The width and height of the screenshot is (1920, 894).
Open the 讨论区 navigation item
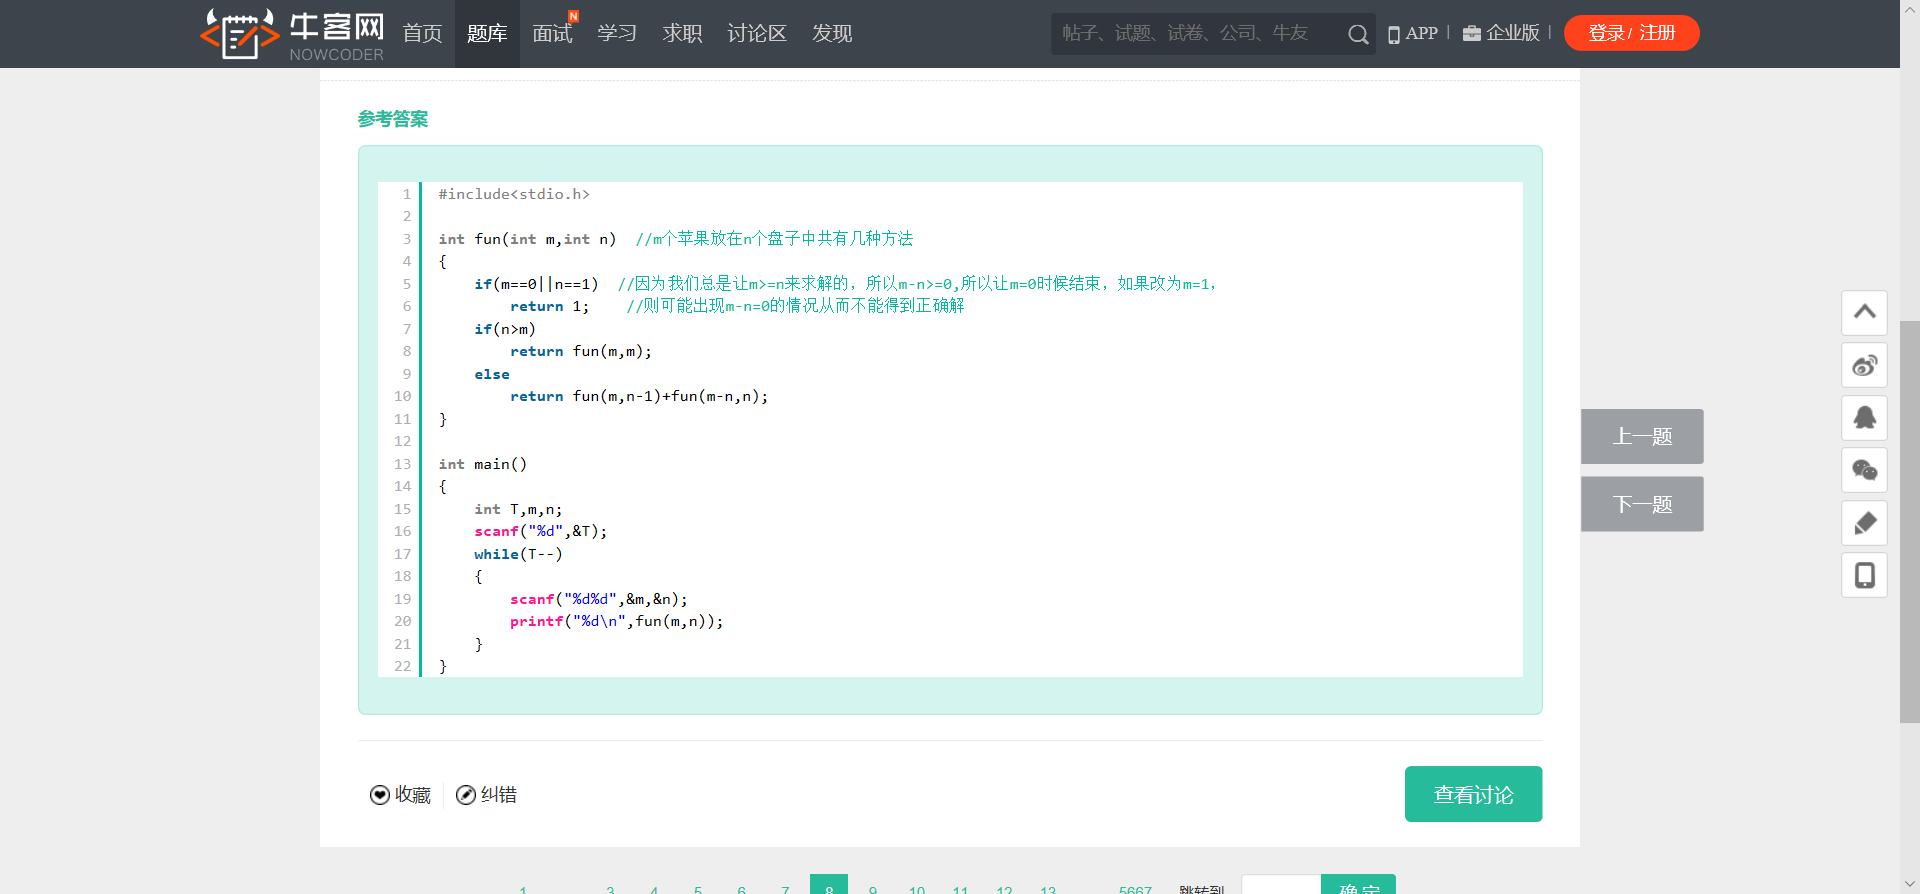[x=757, y=34]
